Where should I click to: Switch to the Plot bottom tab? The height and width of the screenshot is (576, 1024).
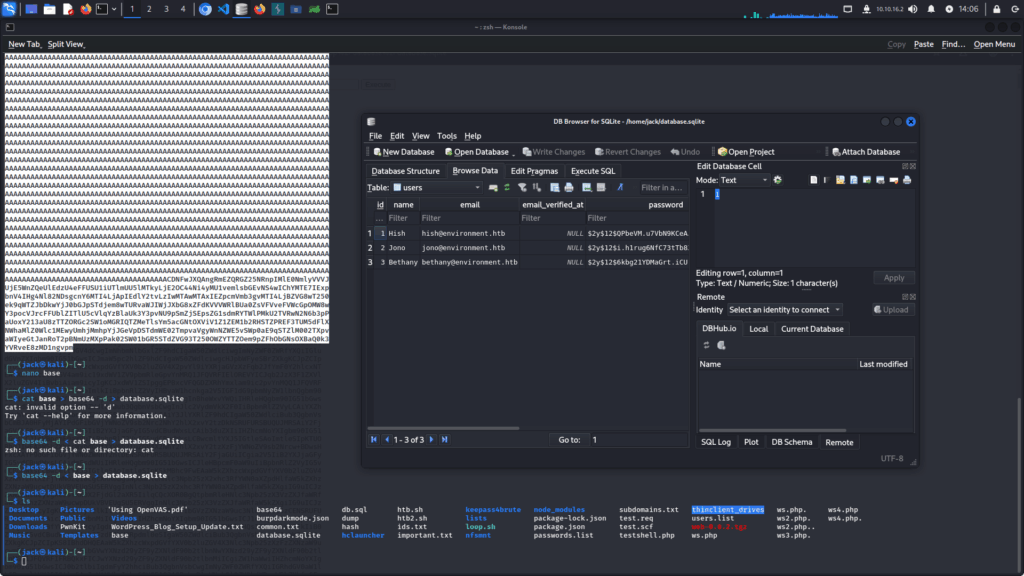pyautogui.click(x=751, y=442)
